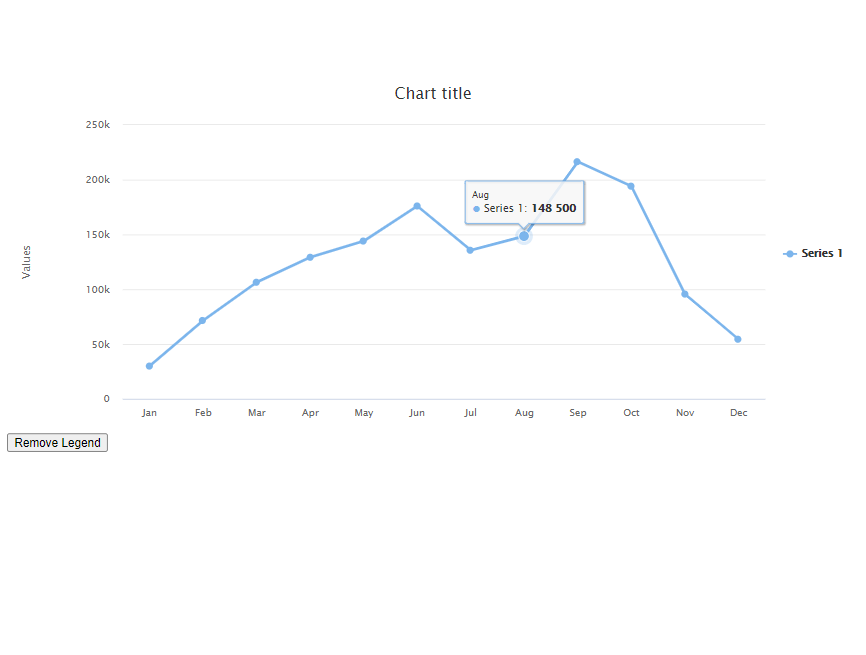Click the Dec data point marker
The width and height of the screenshot is (866, 655).
pyautogui.click(x=738, y=339)
